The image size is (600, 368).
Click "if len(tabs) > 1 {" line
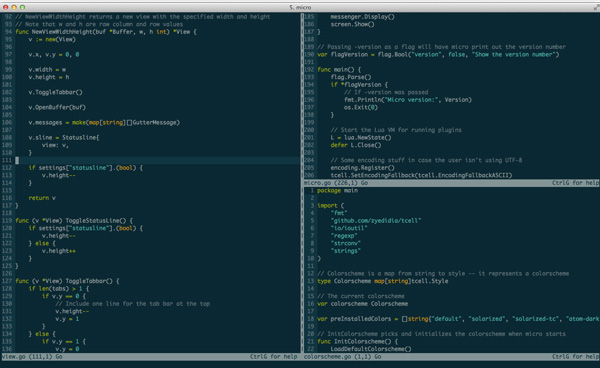pos(59,288)
